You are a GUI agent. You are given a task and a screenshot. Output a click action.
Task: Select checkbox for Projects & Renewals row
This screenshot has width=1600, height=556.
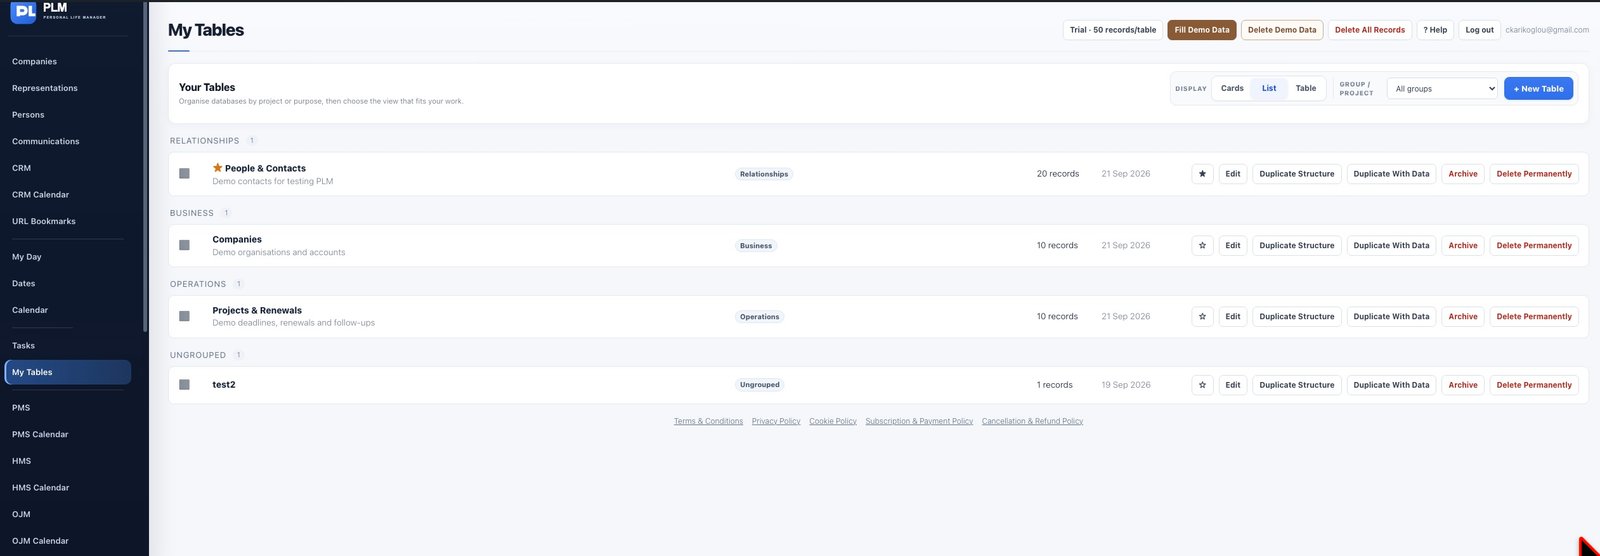184,316
